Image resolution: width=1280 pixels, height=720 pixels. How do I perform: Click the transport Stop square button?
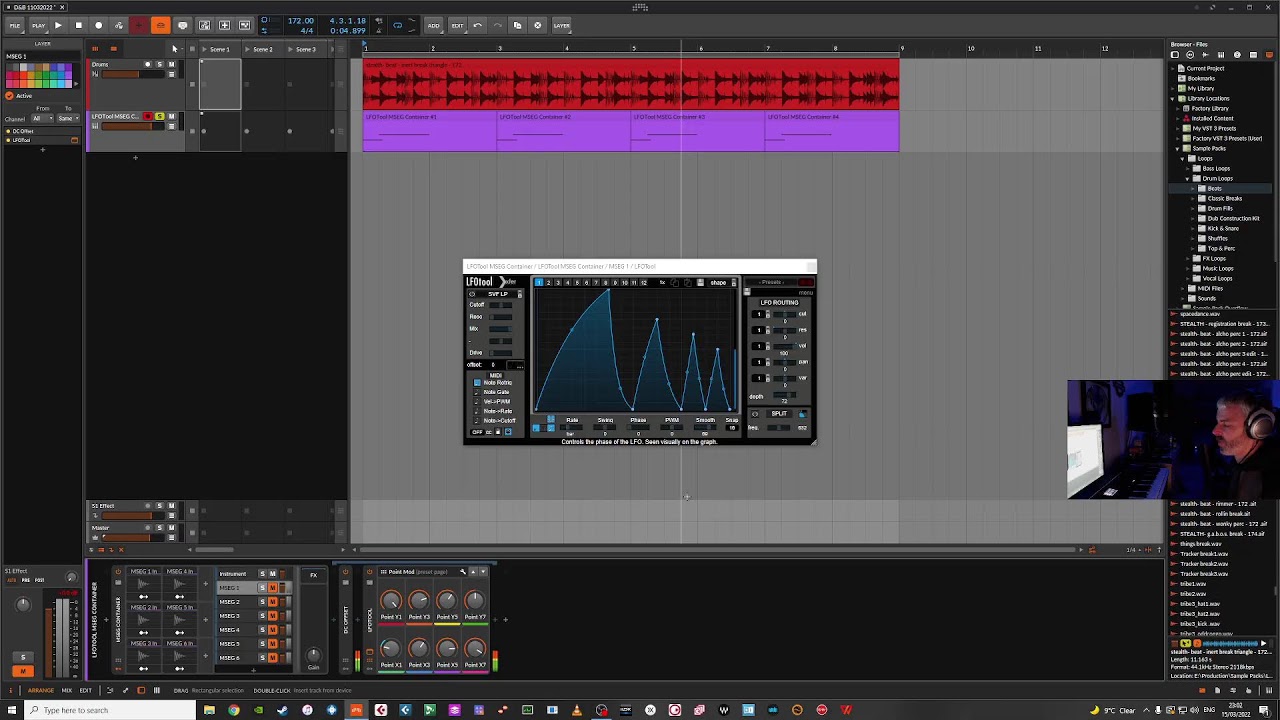[78, 25]
